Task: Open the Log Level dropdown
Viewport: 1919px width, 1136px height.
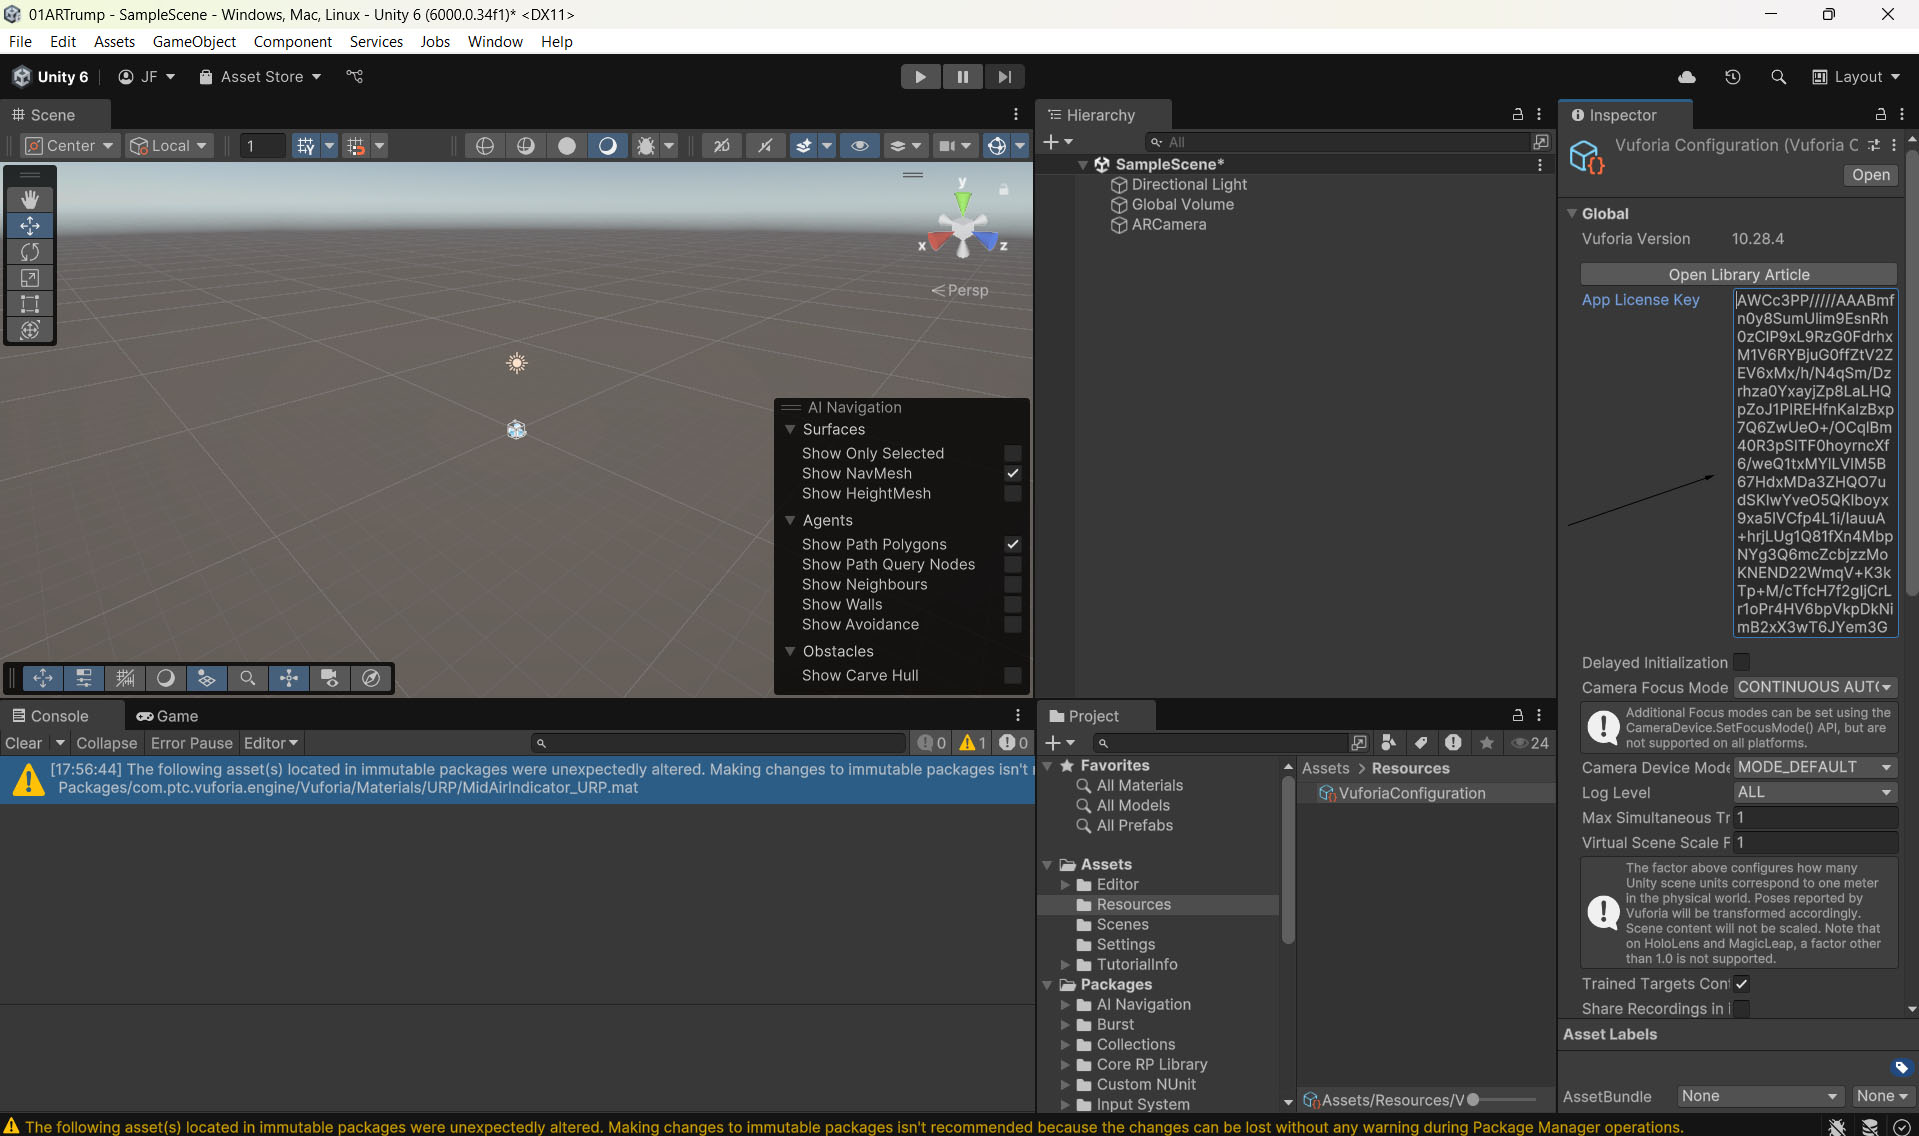Action: tap(1815, 792)
